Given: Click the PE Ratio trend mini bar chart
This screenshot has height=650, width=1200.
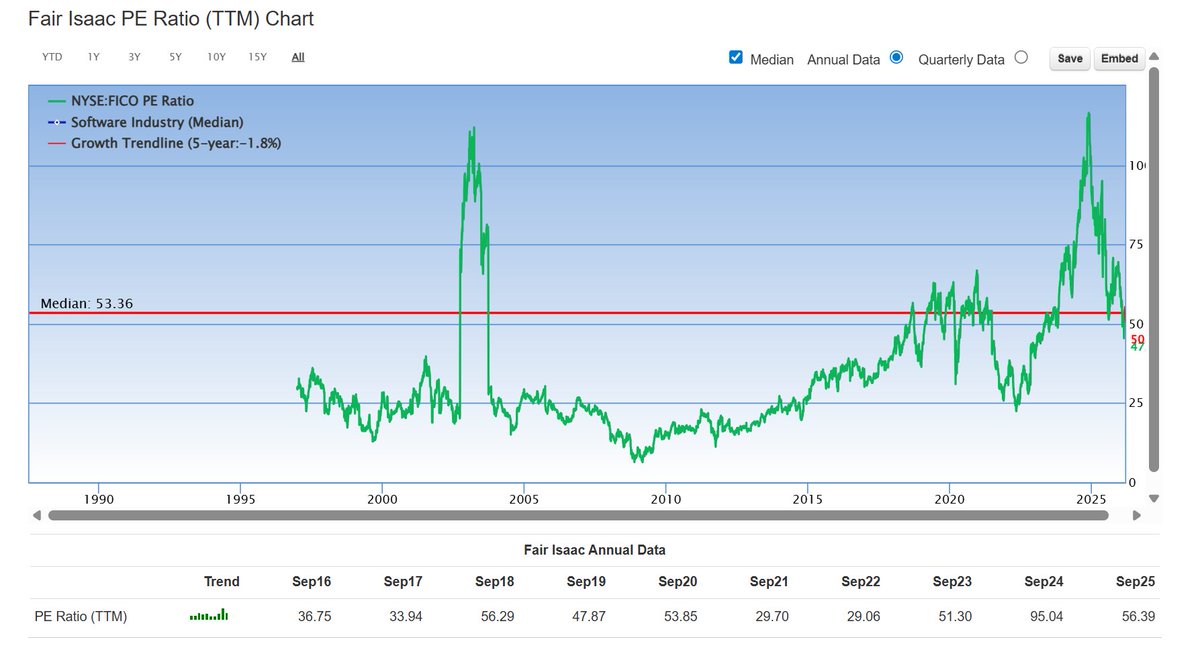Looking at the screenshot, I should [x=209, y=615].
